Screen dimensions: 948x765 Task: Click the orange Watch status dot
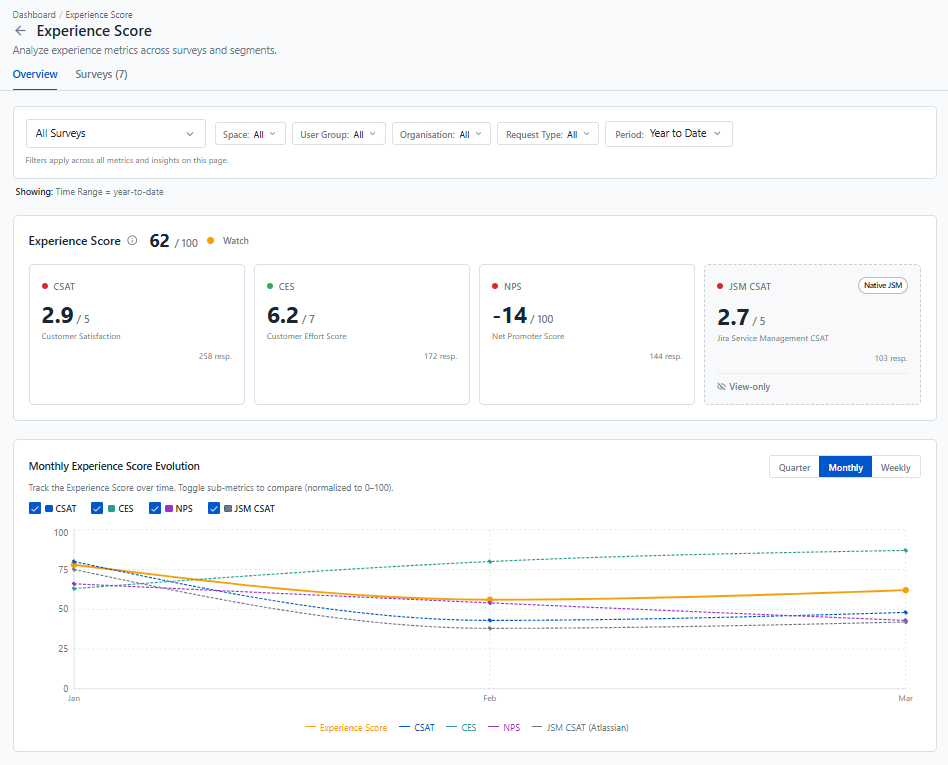210,241
